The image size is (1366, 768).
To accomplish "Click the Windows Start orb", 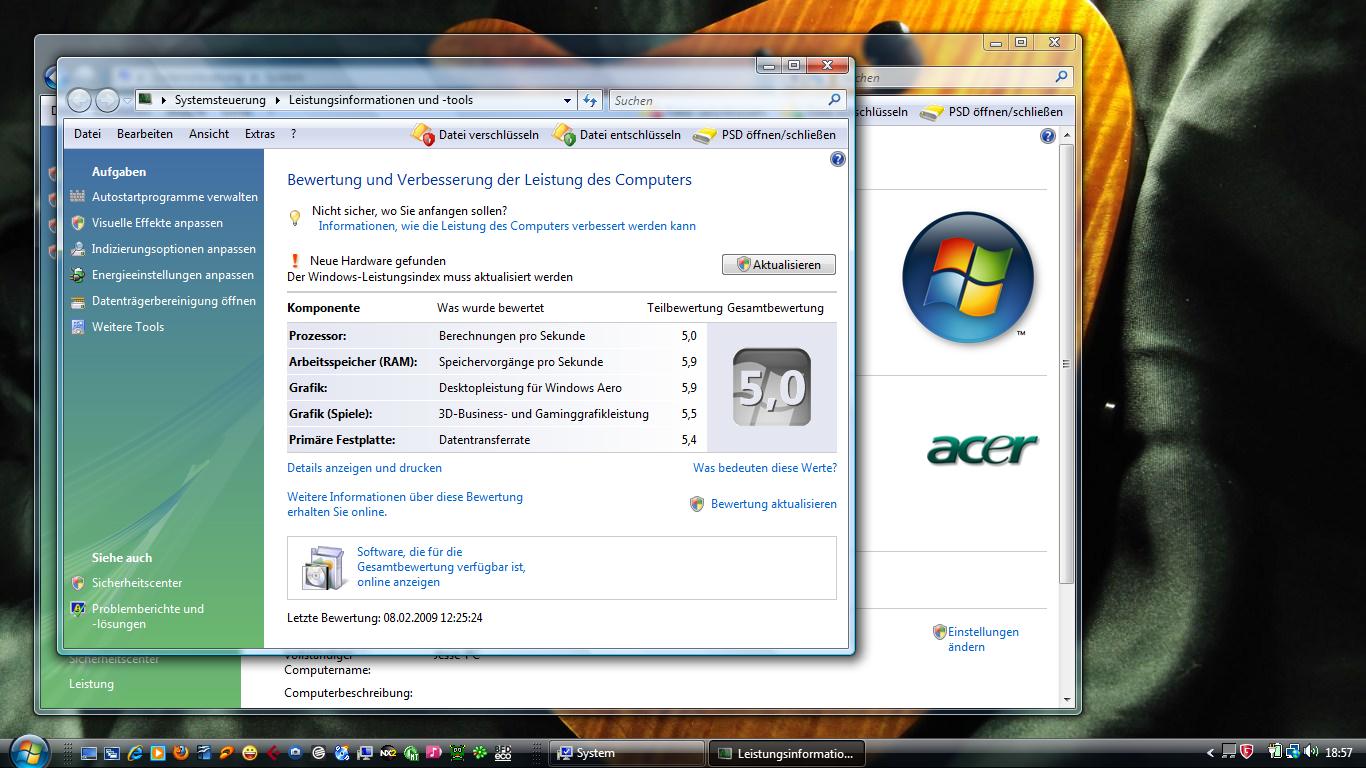I will click(28, 751).
